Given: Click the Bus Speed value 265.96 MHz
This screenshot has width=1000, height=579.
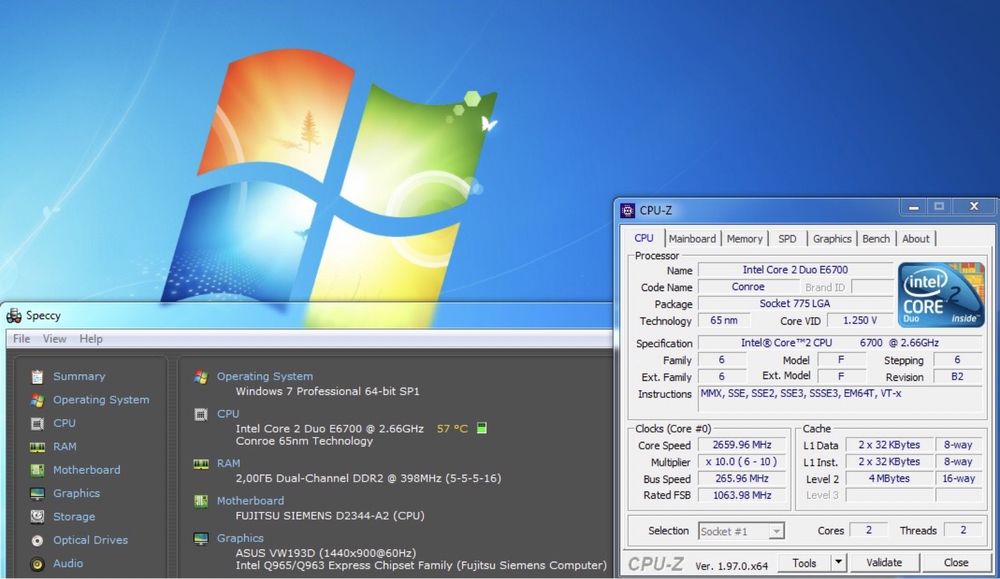Looking at the screenshot, I should pyautogui.click(x=742, y=479).
